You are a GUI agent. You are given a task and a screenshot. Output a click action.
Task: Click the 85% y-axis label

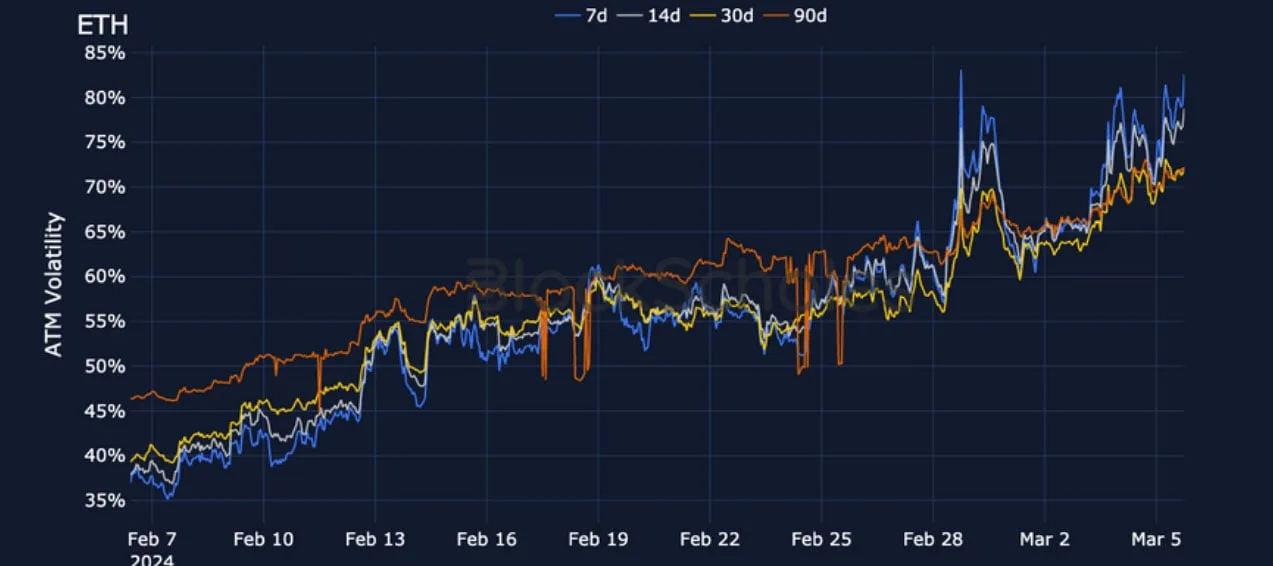(104, 53)
